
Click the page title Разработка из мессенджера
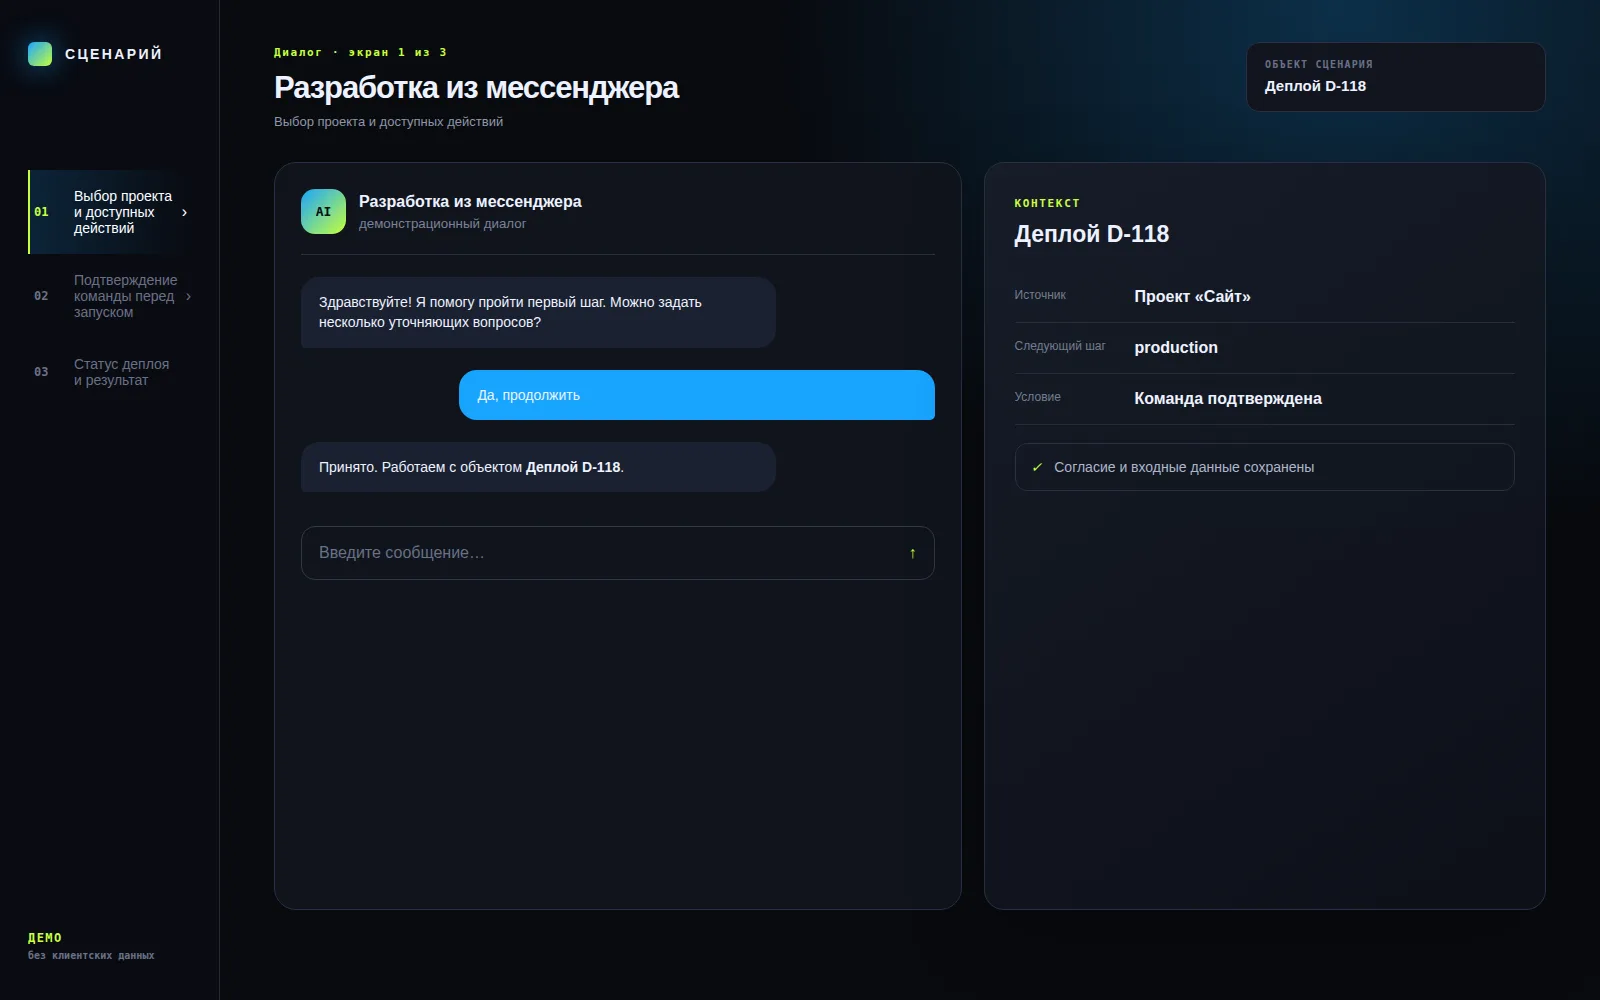[x=476, y=88]
